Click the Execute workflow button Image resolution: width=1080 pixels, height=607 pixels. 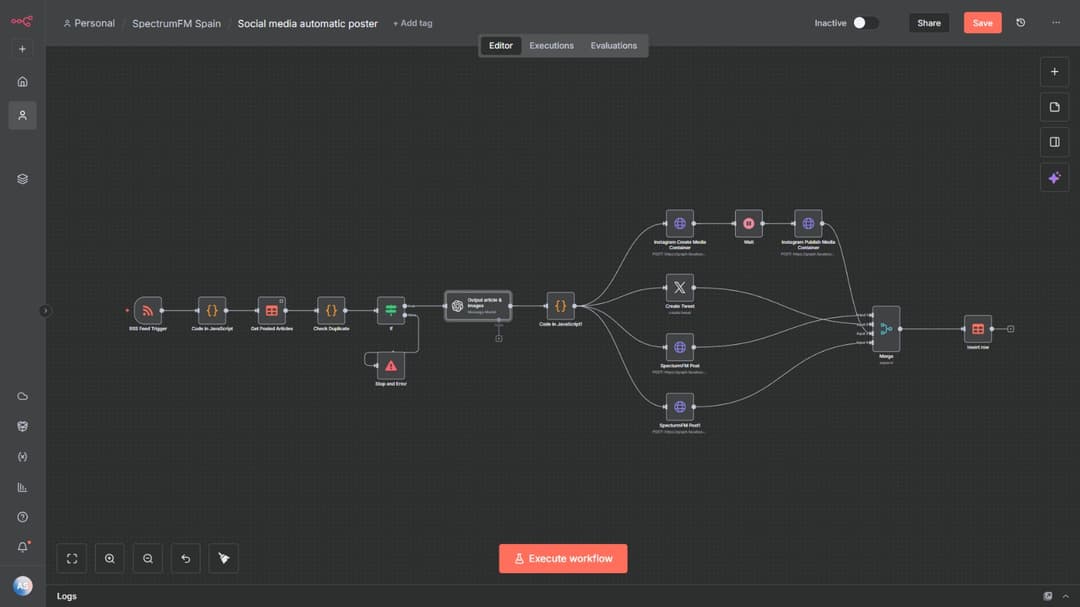click(x=563, y=559)
